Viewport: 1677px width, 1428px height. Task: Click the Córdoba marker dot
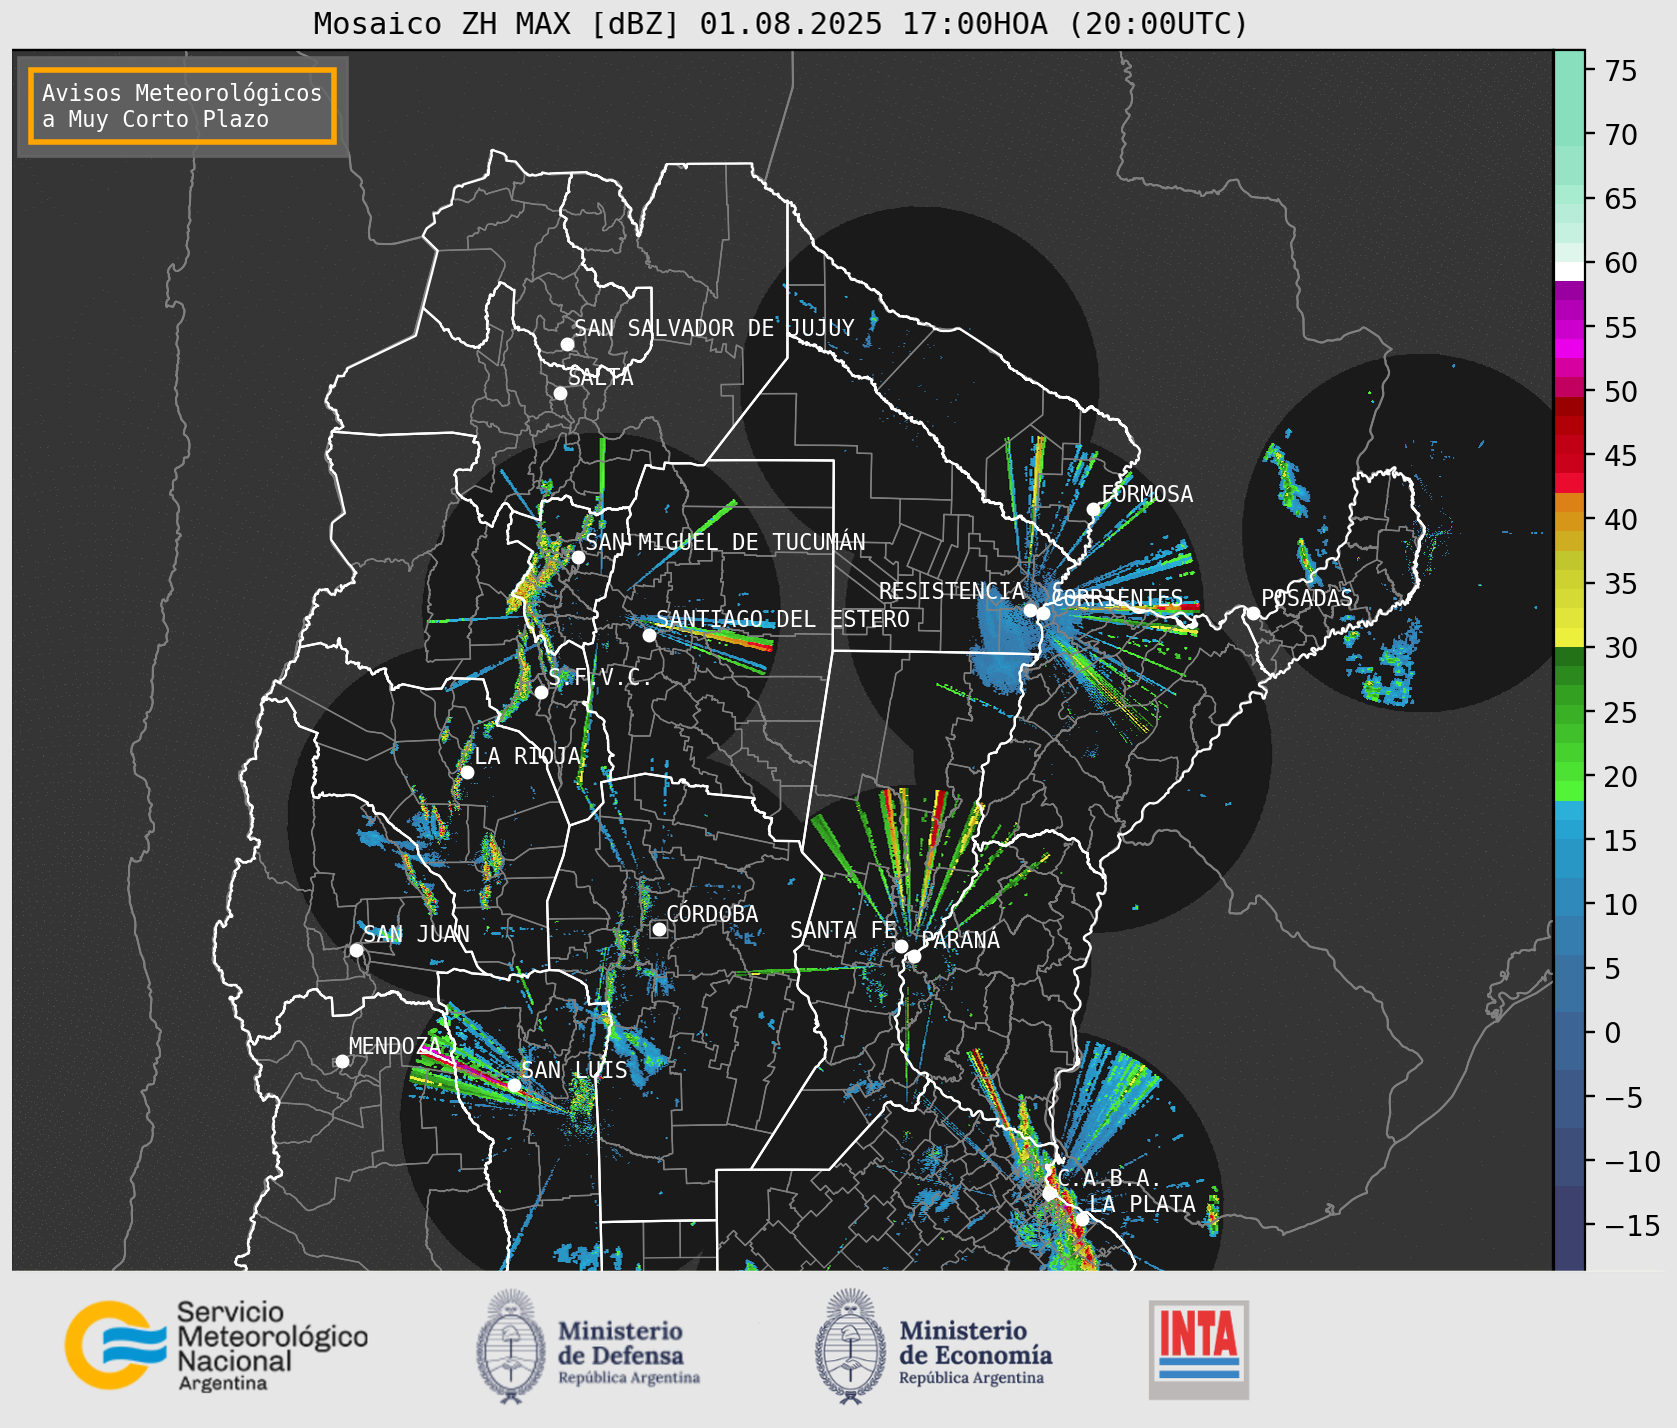(659, 929)
